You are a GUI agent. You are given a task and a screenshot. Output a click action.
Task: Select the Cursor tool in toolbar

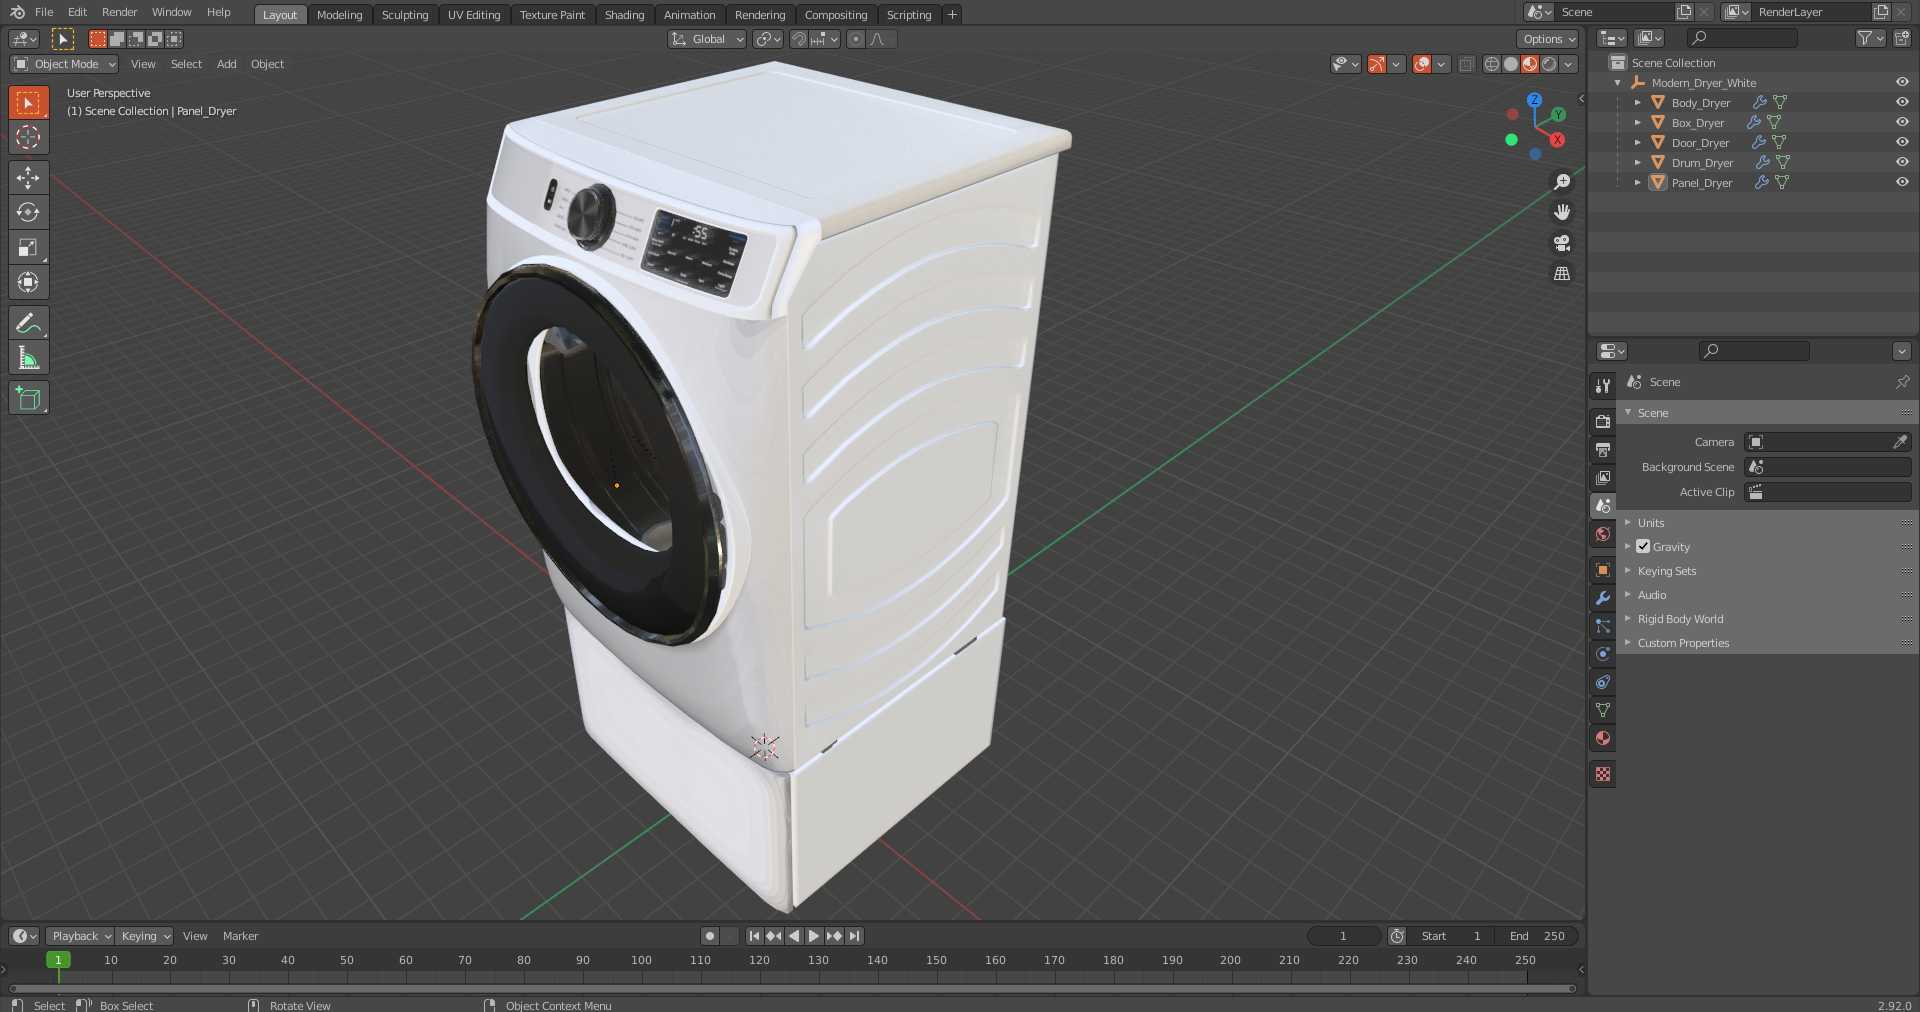pos(28,137)
